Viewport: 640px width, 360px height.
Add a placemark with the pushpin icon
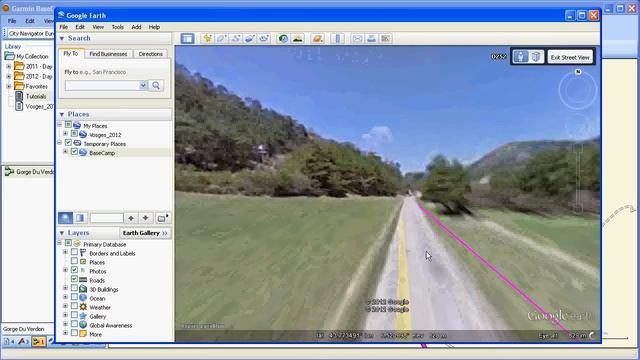pyautogui.click(x=208, y=38)
